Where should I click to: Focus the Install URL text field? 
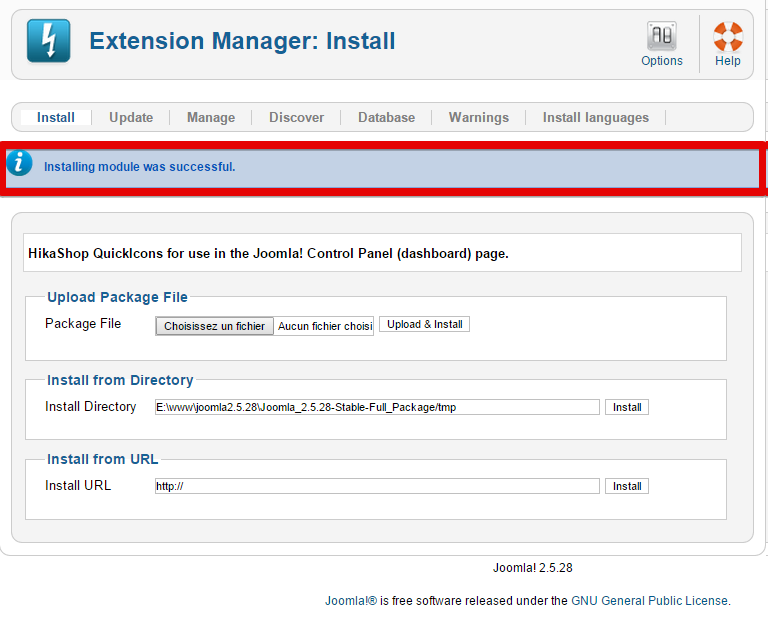(377, 486)
